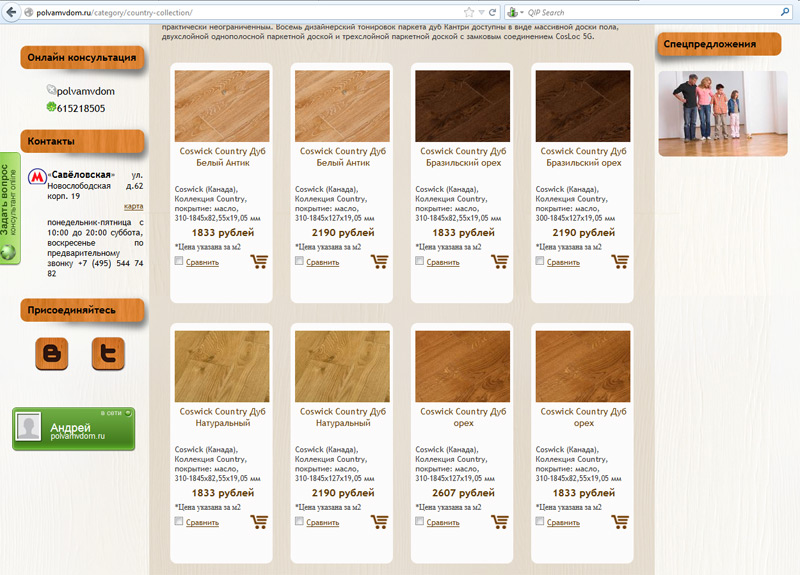
Task: Bookmark page with the star icon
Action: (x=468, y=12)
